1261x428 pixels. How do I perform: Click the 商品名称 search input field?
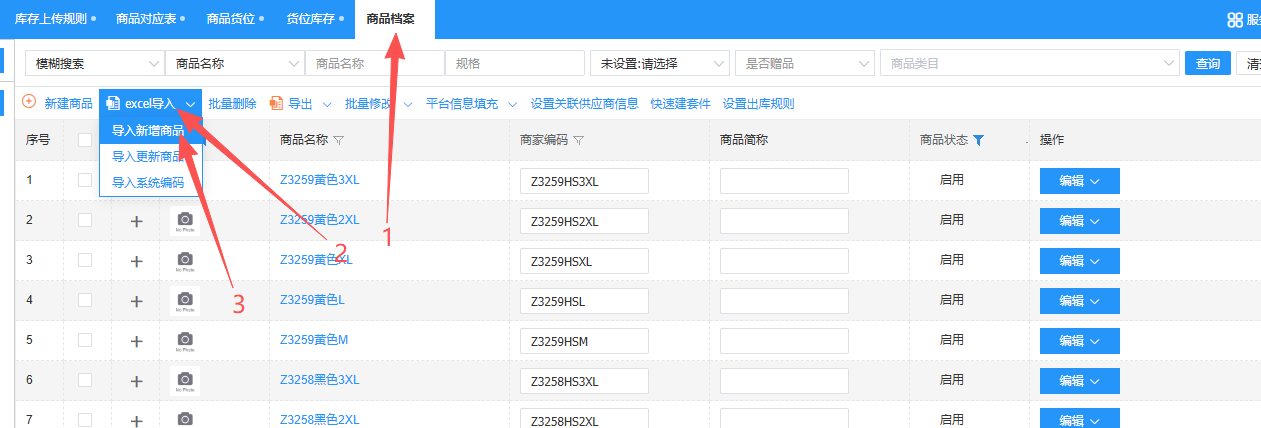click(375, 63)
